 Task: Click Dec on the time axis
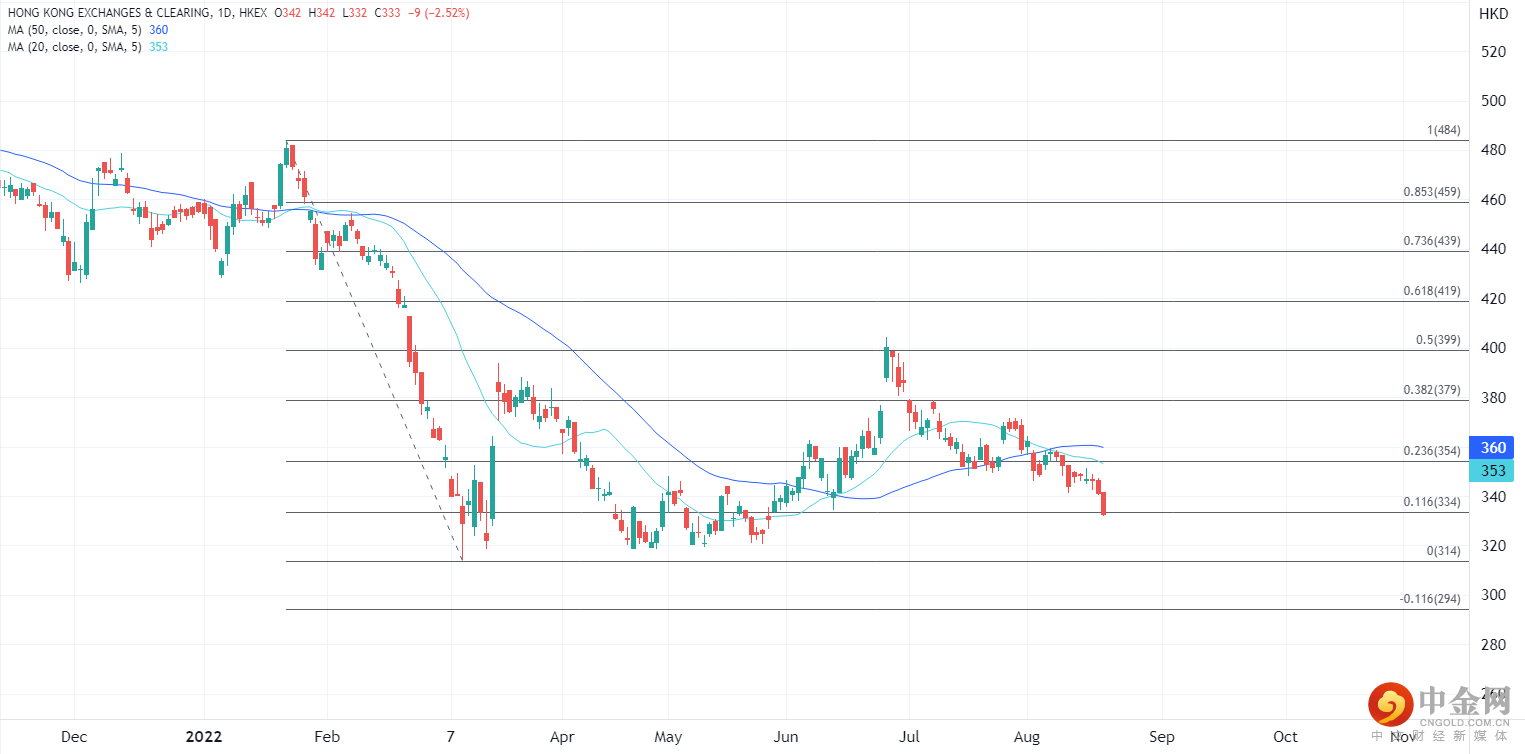(x=74, y=737)
